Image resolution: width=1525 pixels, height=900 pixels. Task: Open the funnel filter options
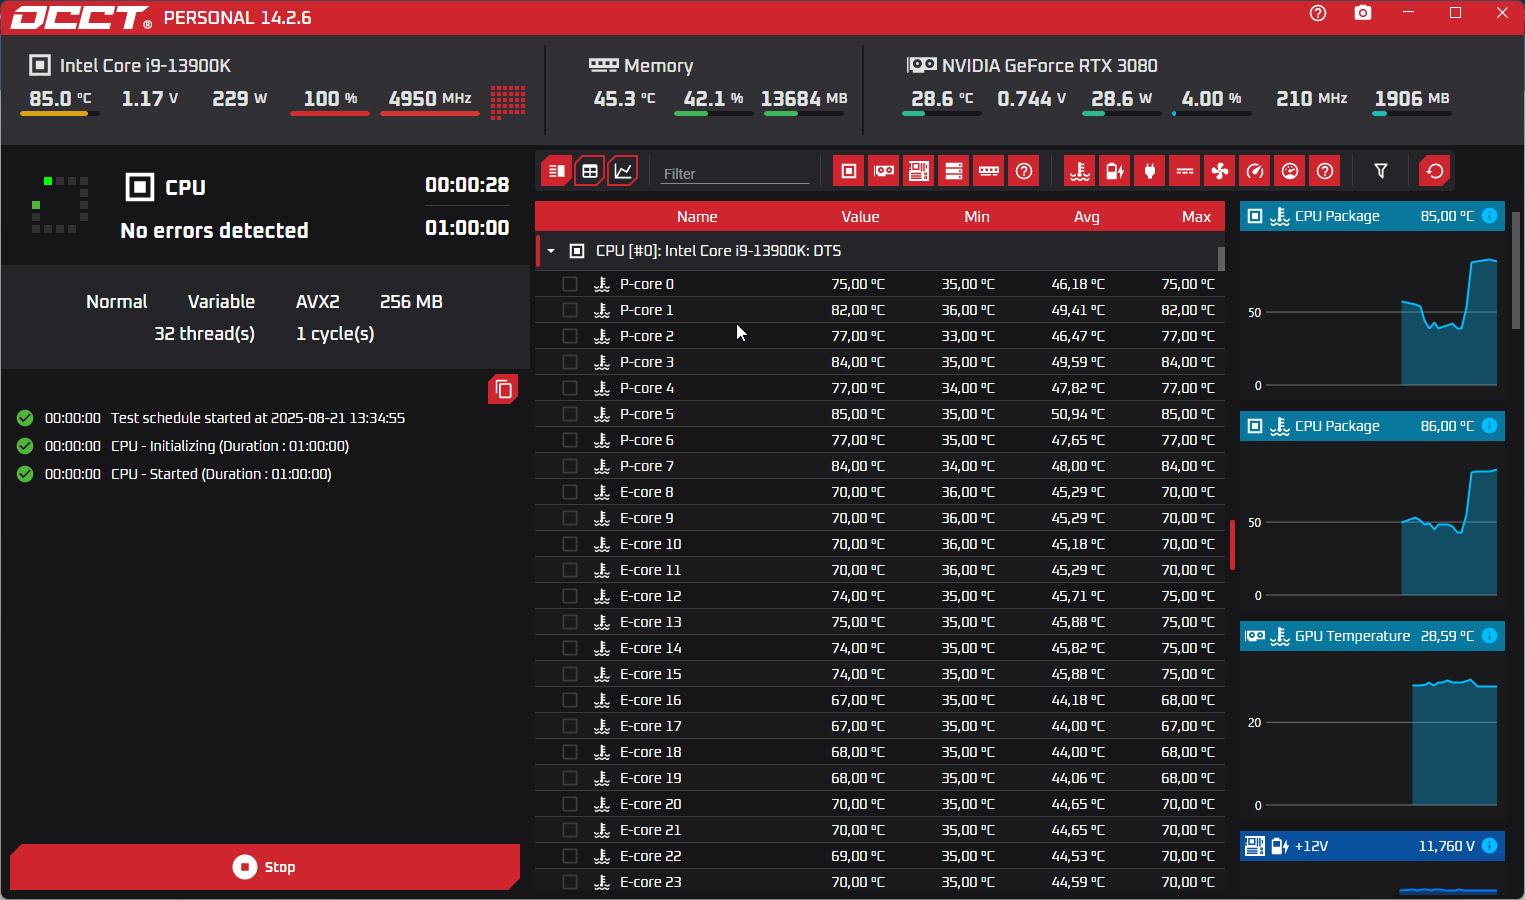(1381, 171)
